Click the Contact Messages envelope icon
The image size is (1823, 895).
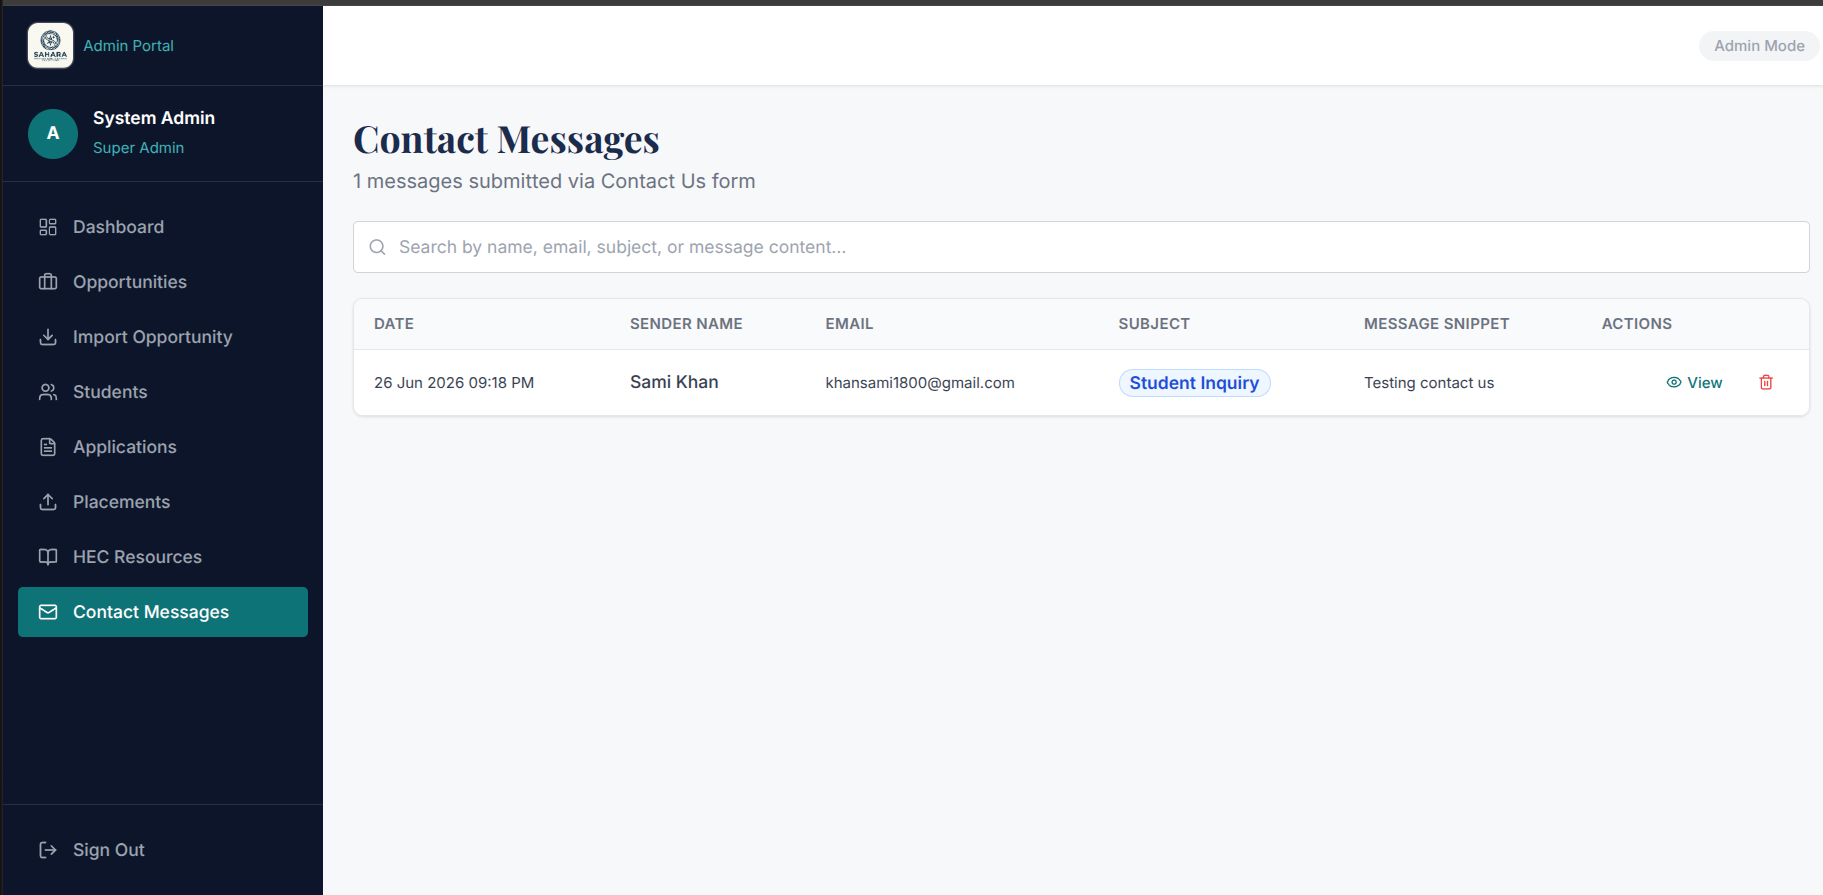pyautogui.click(x=48, y=612)
